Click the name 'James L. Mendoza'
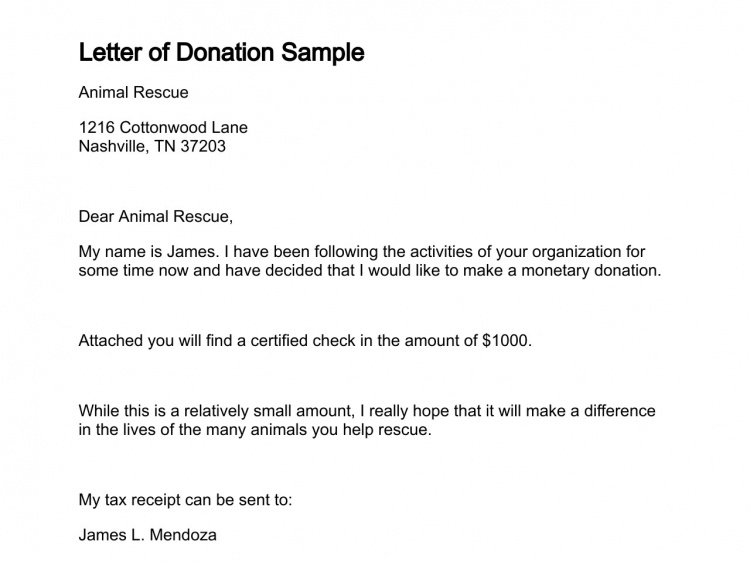Image resolution: width=750 pixels, height=562 pixels. pyautogui.click(x=148, y=535)
